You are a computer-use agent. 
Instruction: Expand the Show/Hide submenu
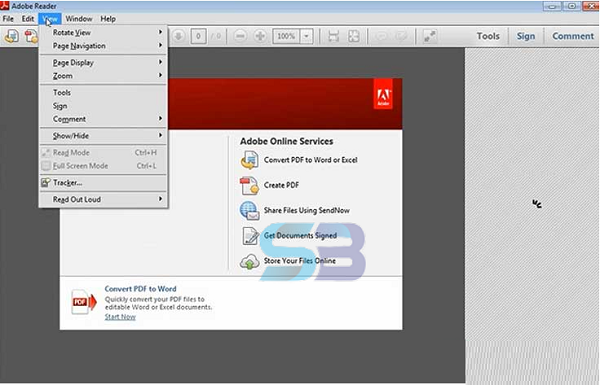click(103, 136)
